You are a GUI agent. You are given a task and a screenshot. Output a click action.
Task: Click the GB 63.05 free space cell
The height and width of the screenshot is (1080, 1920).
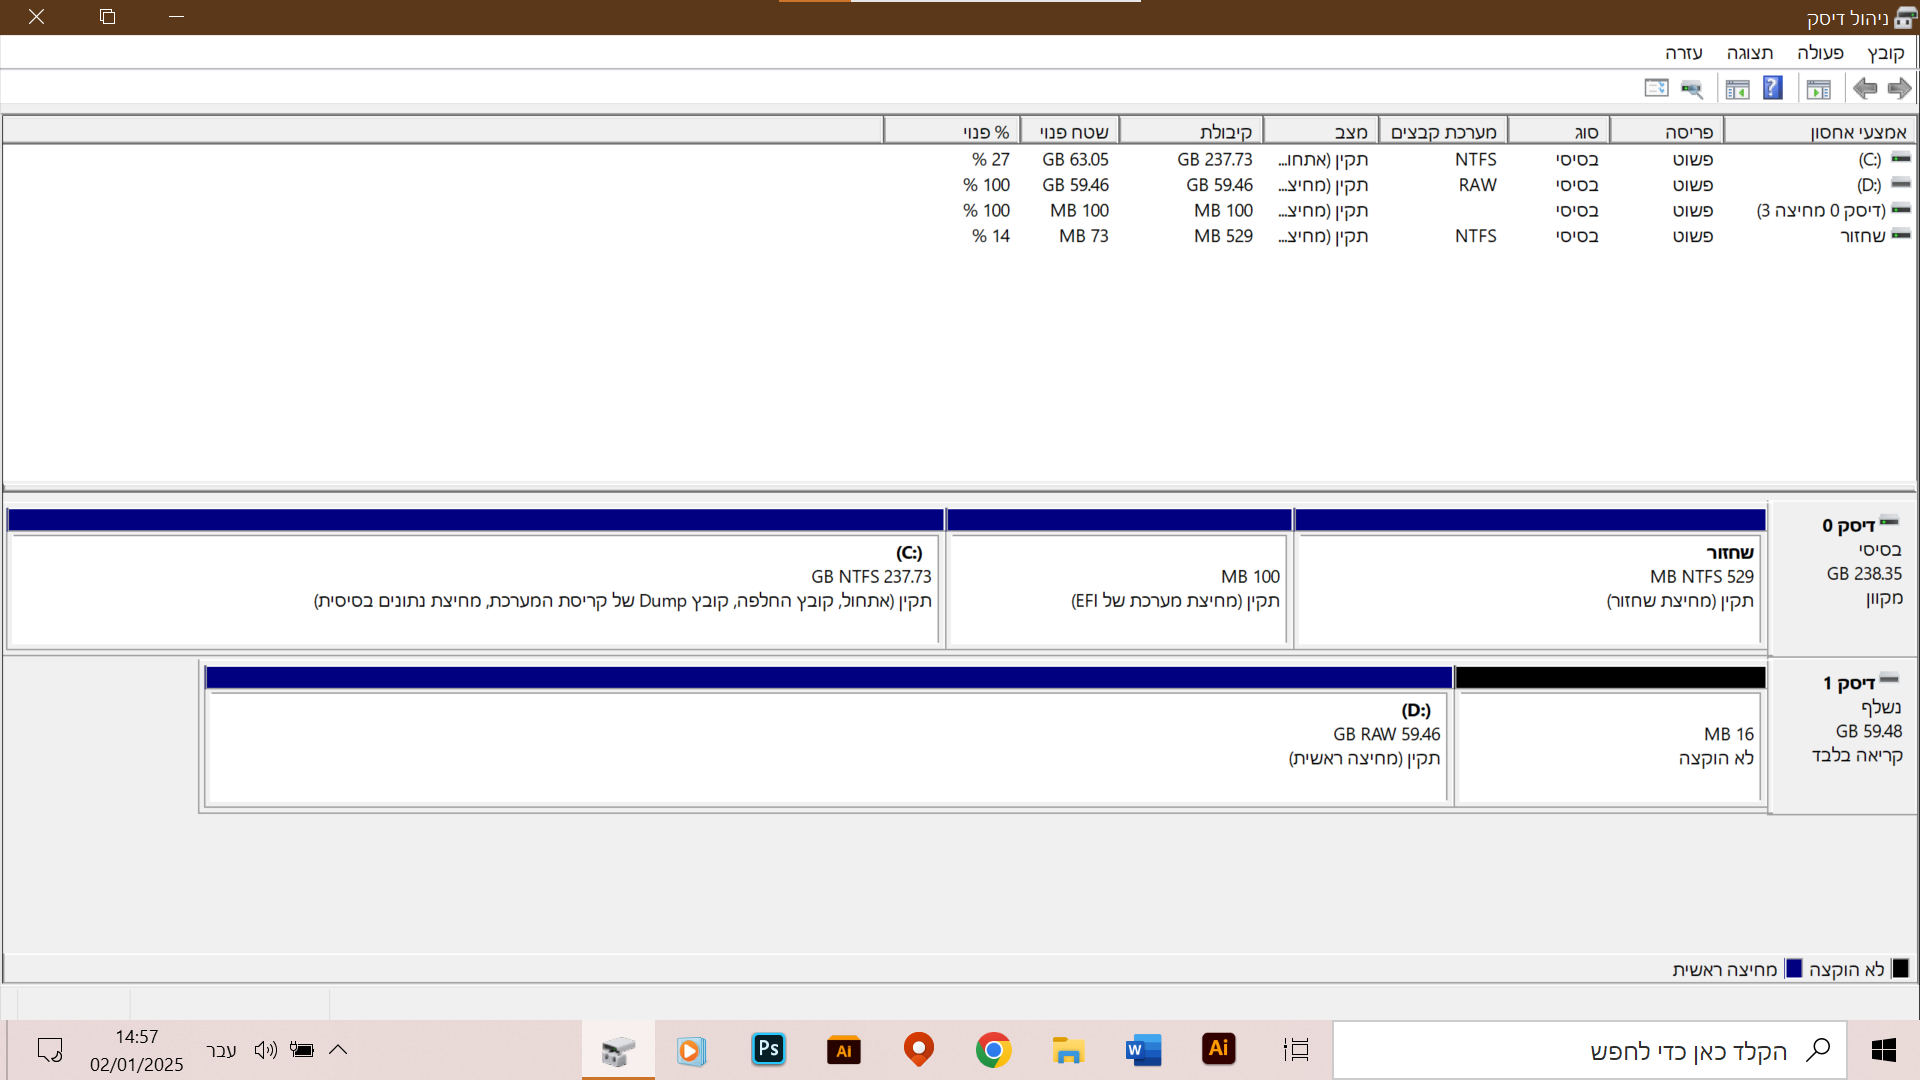pos(1075,159)
